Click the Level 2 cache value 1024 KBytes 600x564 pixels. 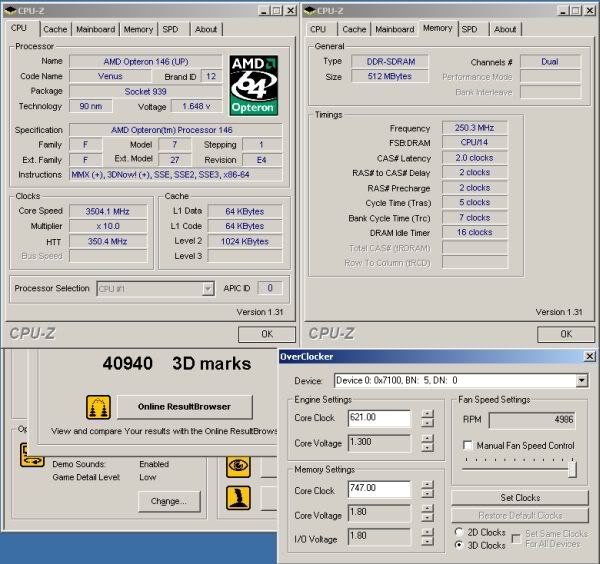pos(245,241)
